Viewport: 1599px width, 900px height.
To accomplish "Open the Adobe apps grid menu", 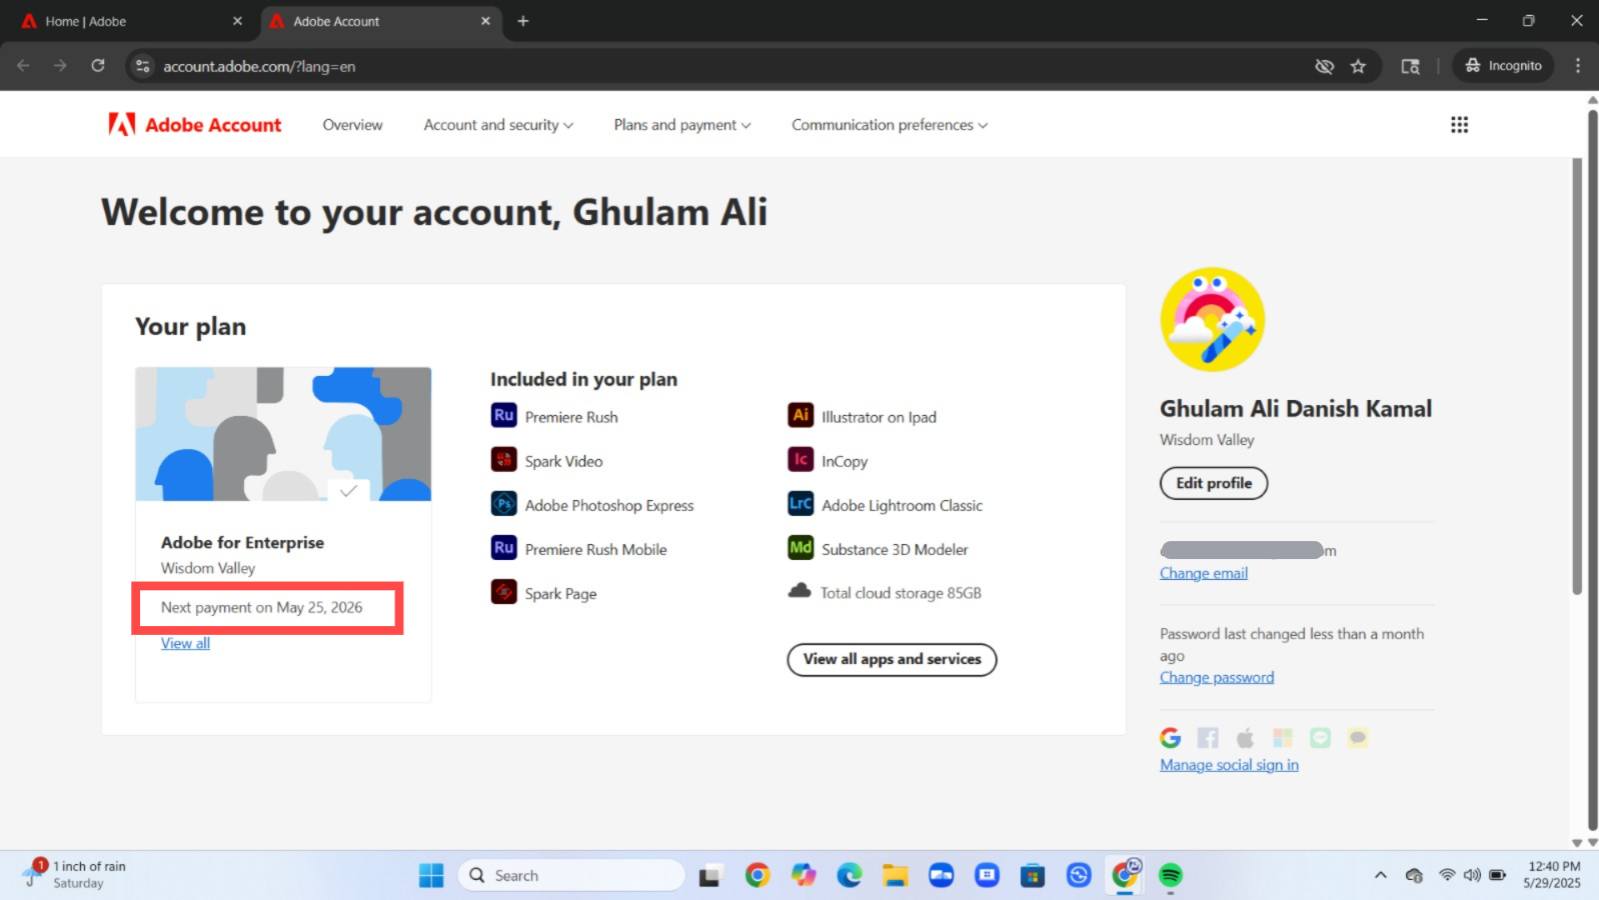I will [x=1459, y=125].
